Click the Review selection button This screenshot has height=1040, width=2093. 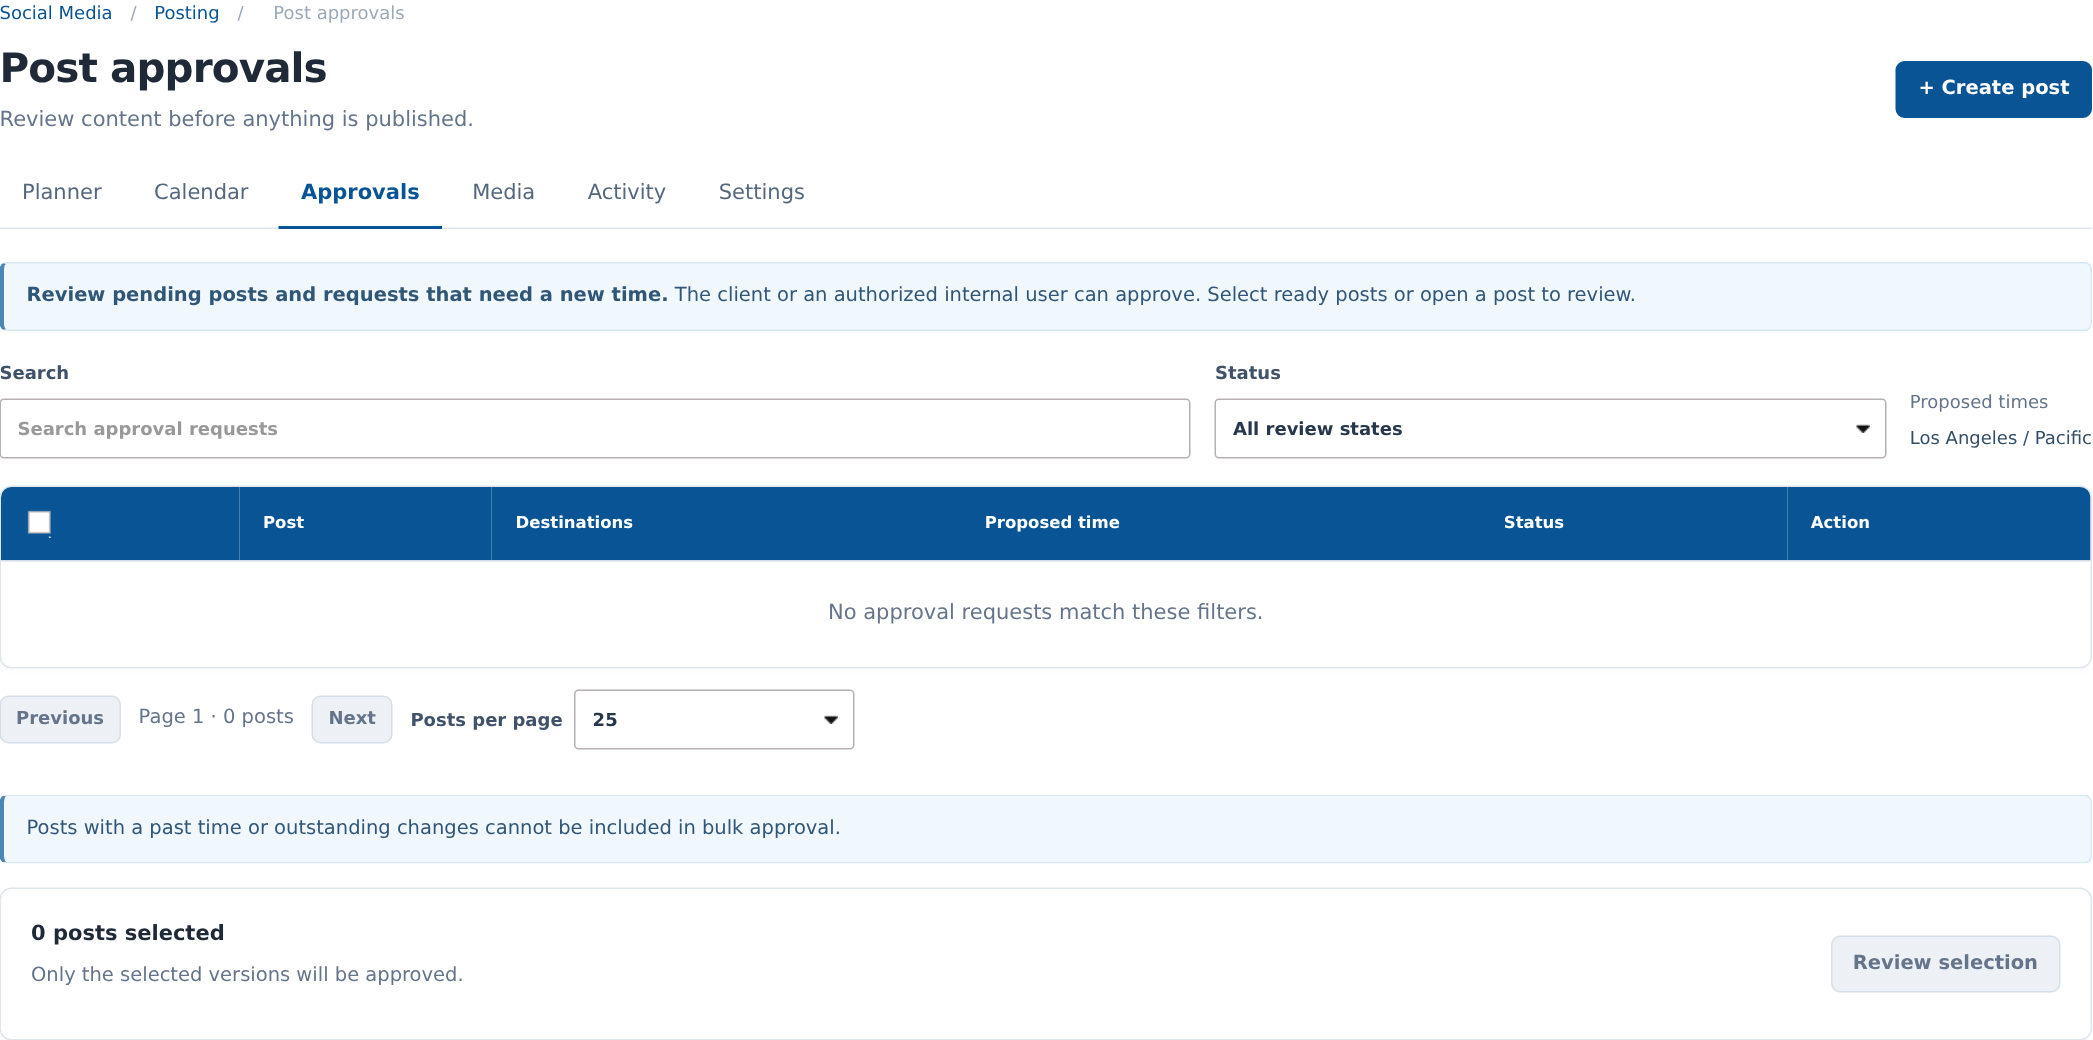click(1945, 963)
